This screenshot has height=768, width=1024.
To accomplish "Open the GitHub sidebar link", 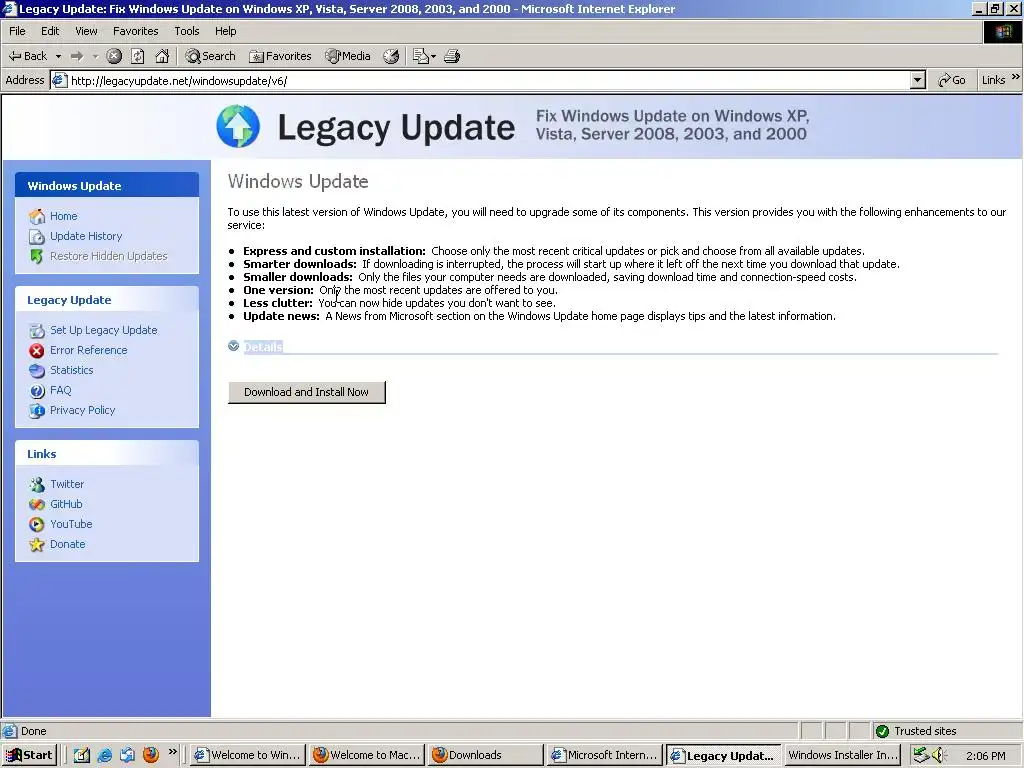I will pyautogui.click(x=66, y=504).
